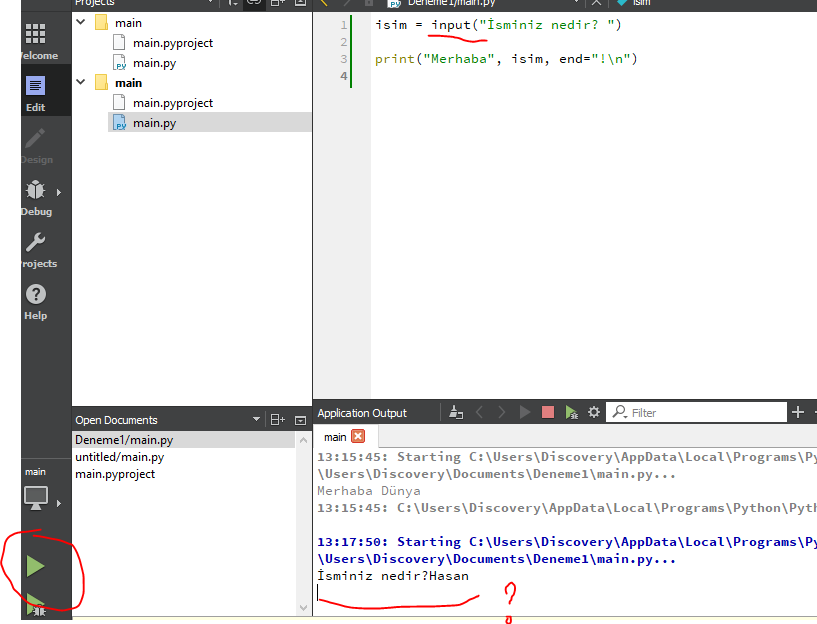Open first main.py in project tree
This screenshot has width=817, height=624.
click(x=154, y=63)
